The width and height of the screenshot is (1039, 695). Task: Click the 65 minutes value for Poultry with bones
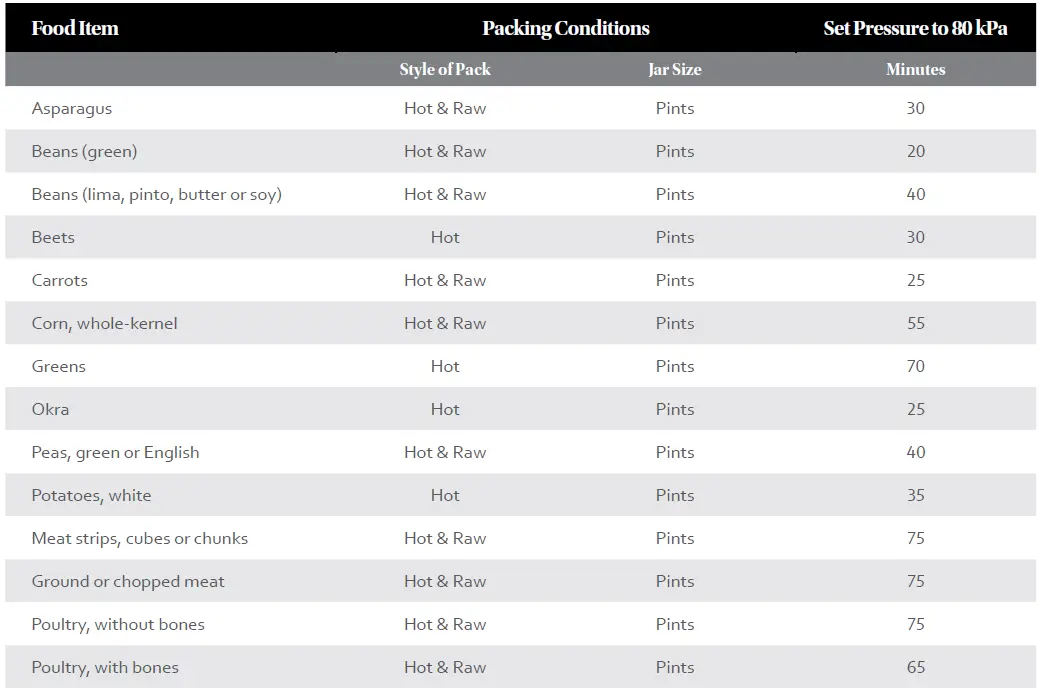pos(915,667)
